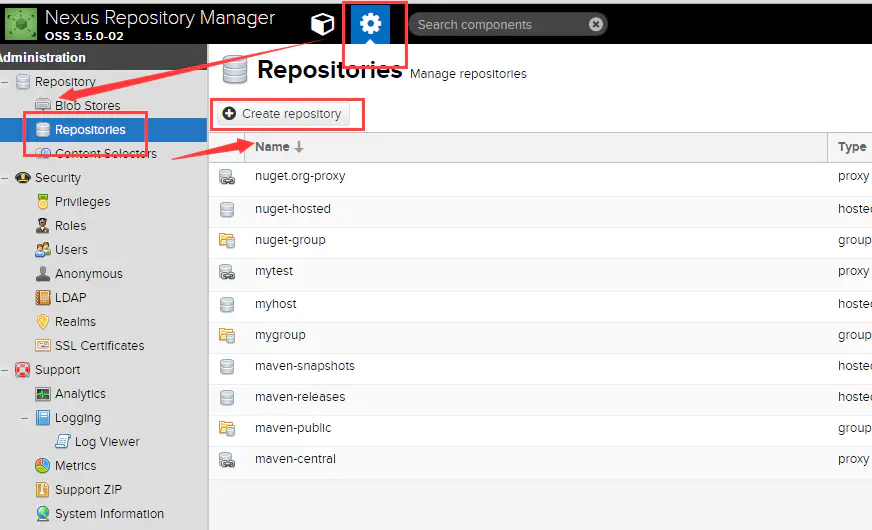This screenshot has width=872, height=530.
Task: Click the group folder icon beside maven-public
Action: click(x=227, y=428)
